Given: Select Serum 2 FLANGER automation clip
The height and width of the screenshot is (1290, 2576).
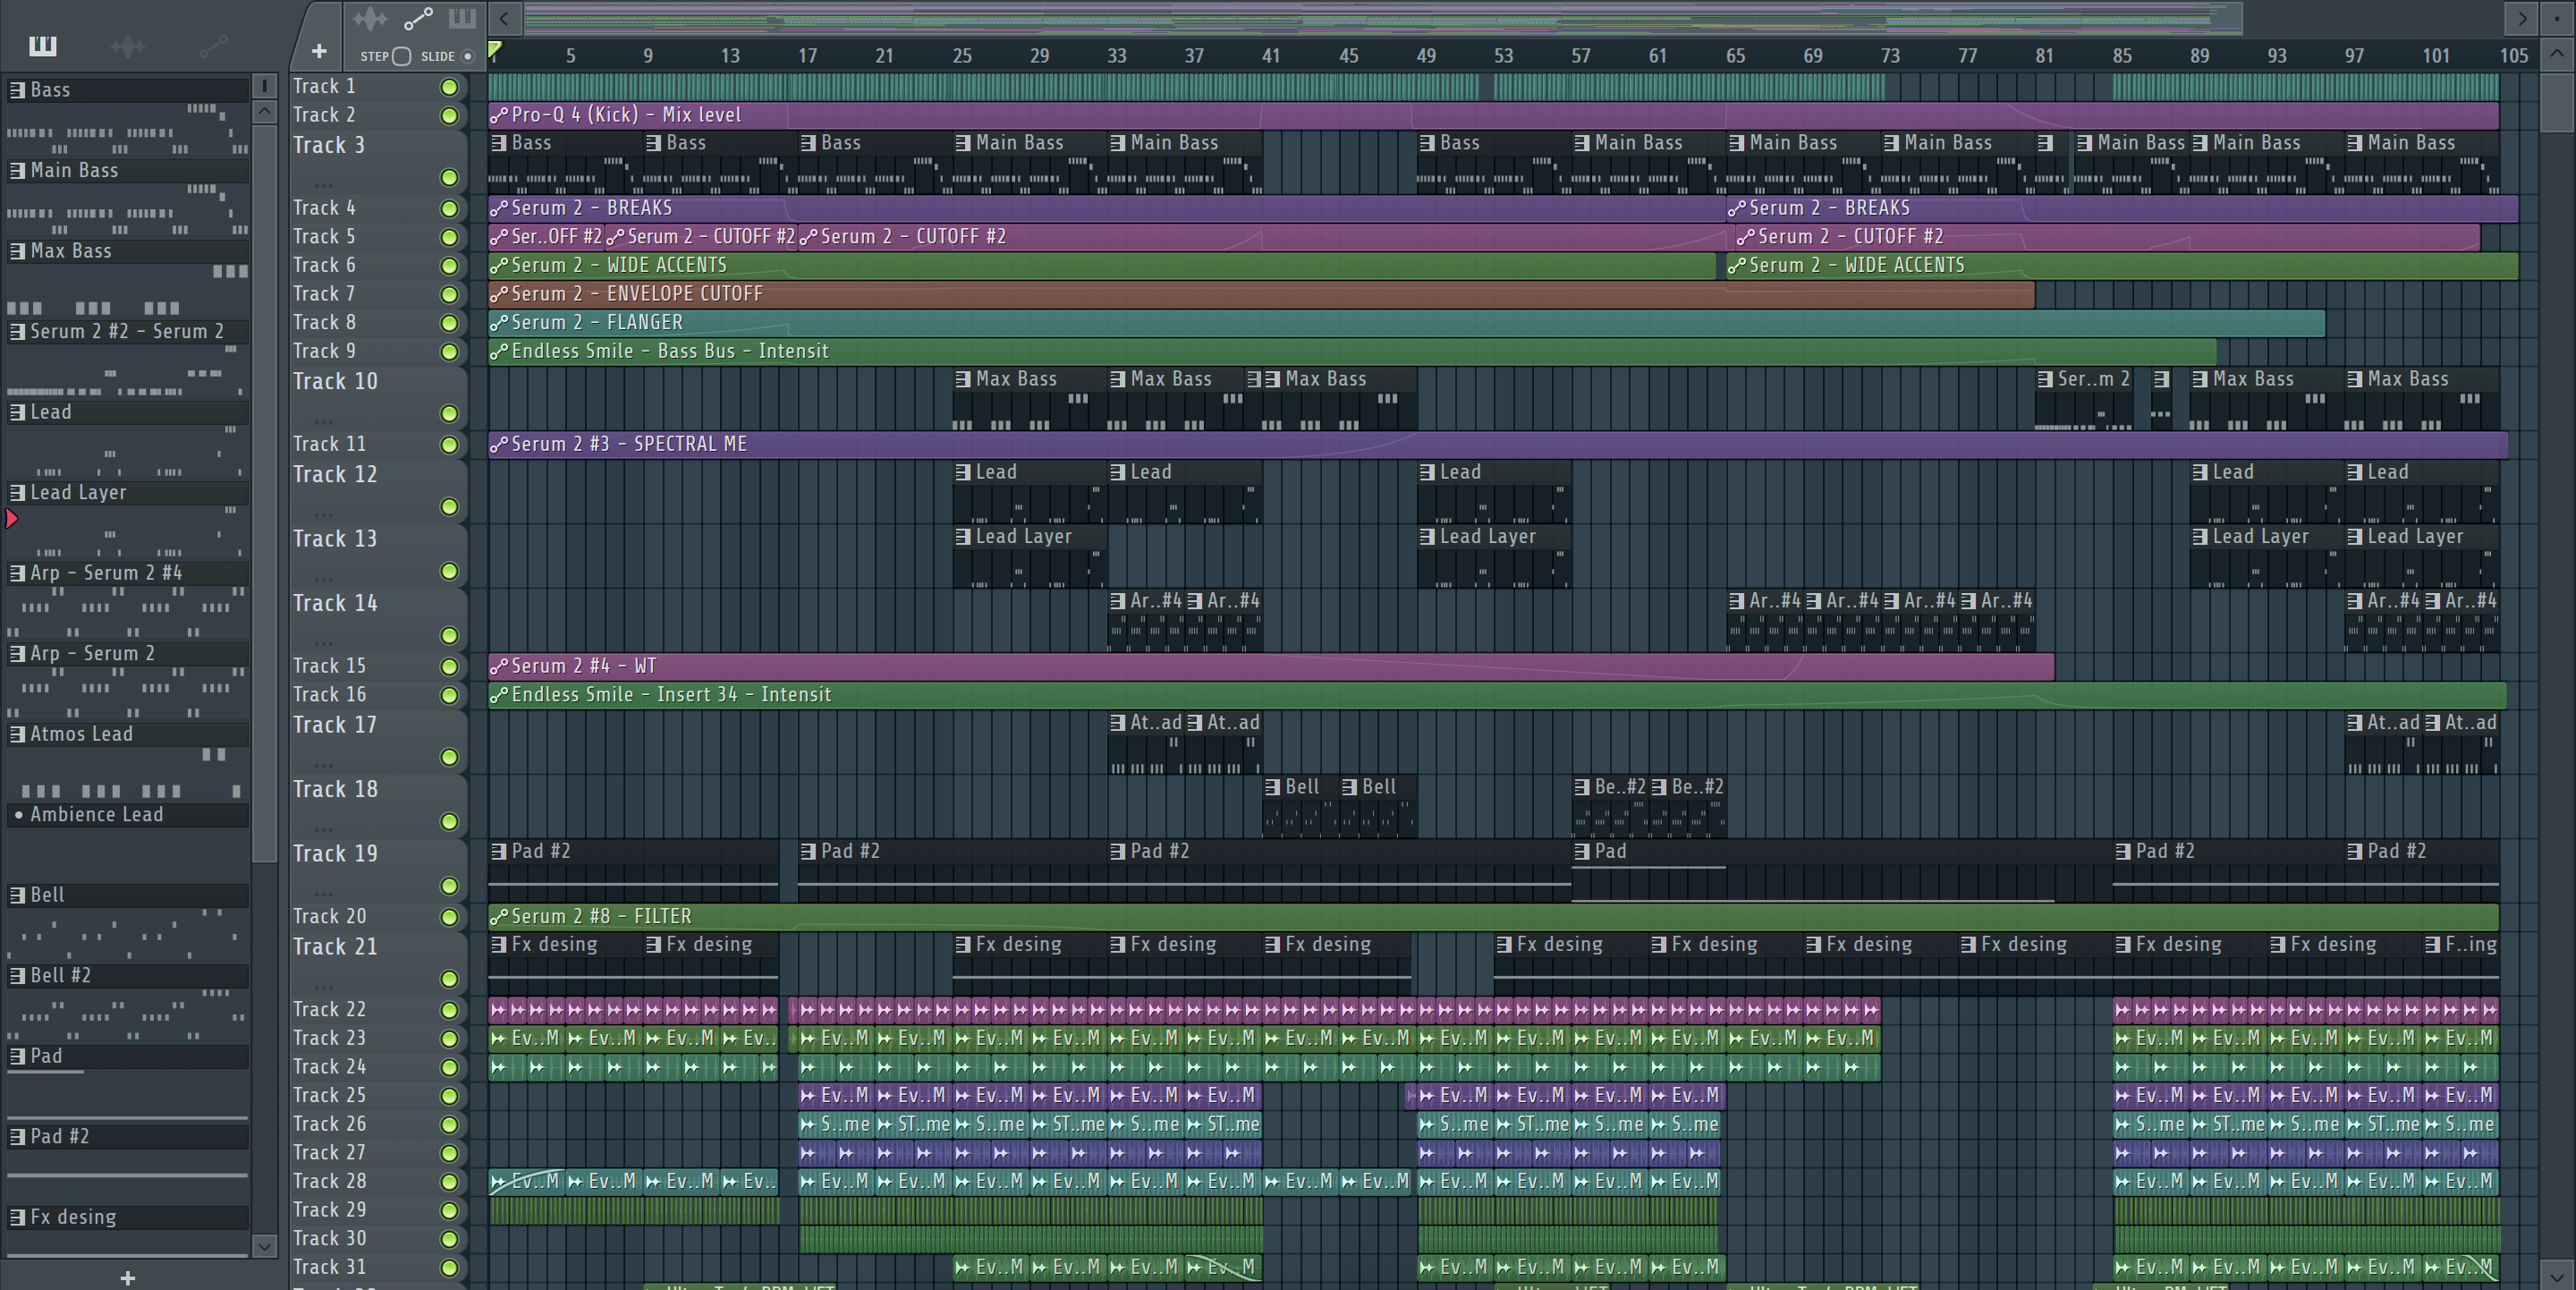Looking at the screenshot, I should pos(1406,323).
